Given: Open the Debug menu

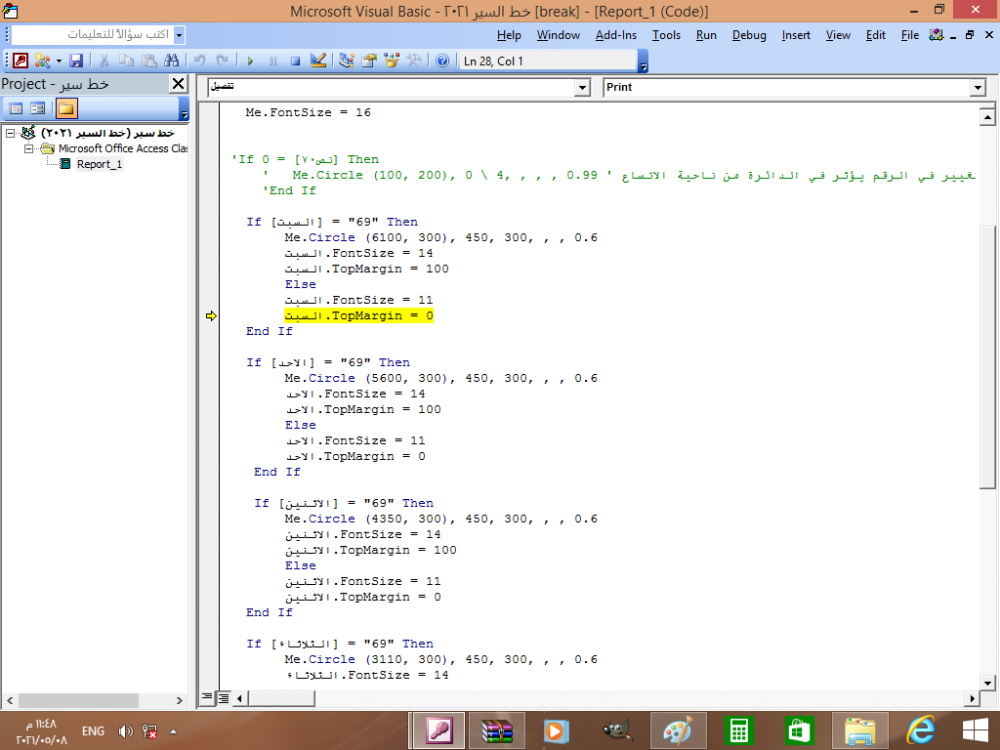Looking at the screenshot, I should tap(749, 35).
